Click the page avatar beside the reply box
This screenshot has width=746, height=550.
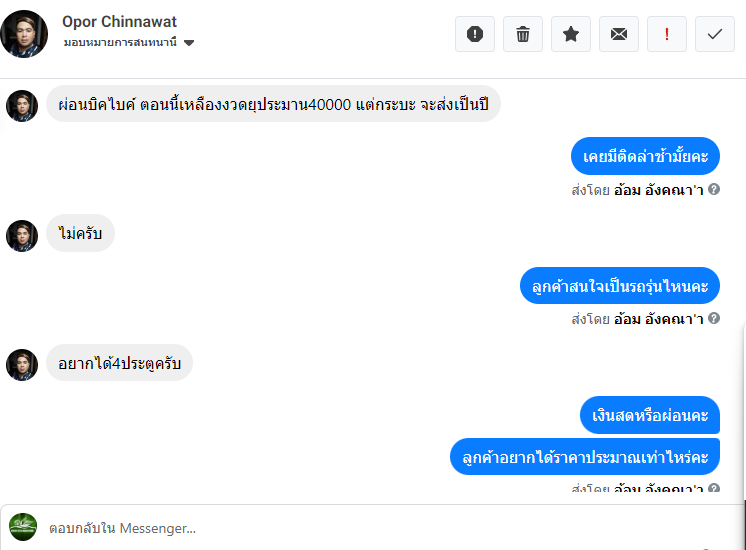23,527
